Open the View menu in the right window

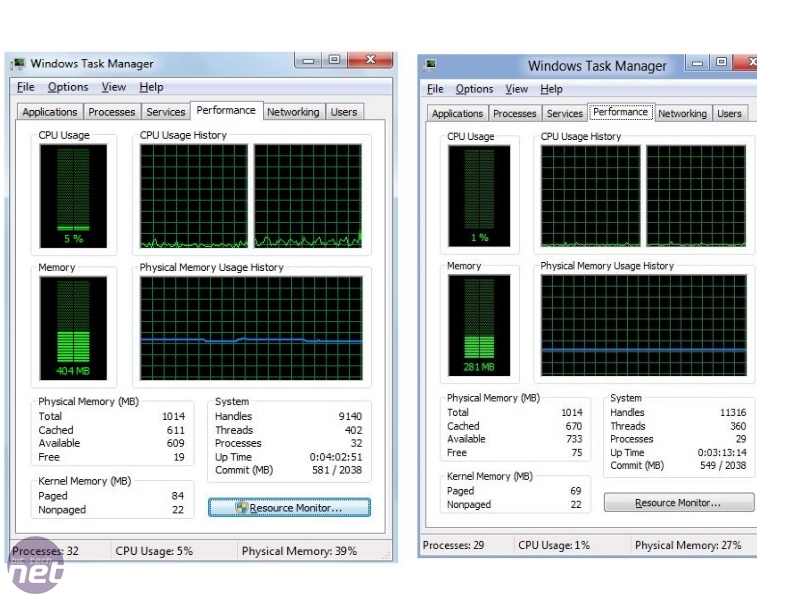click(516, 89)
